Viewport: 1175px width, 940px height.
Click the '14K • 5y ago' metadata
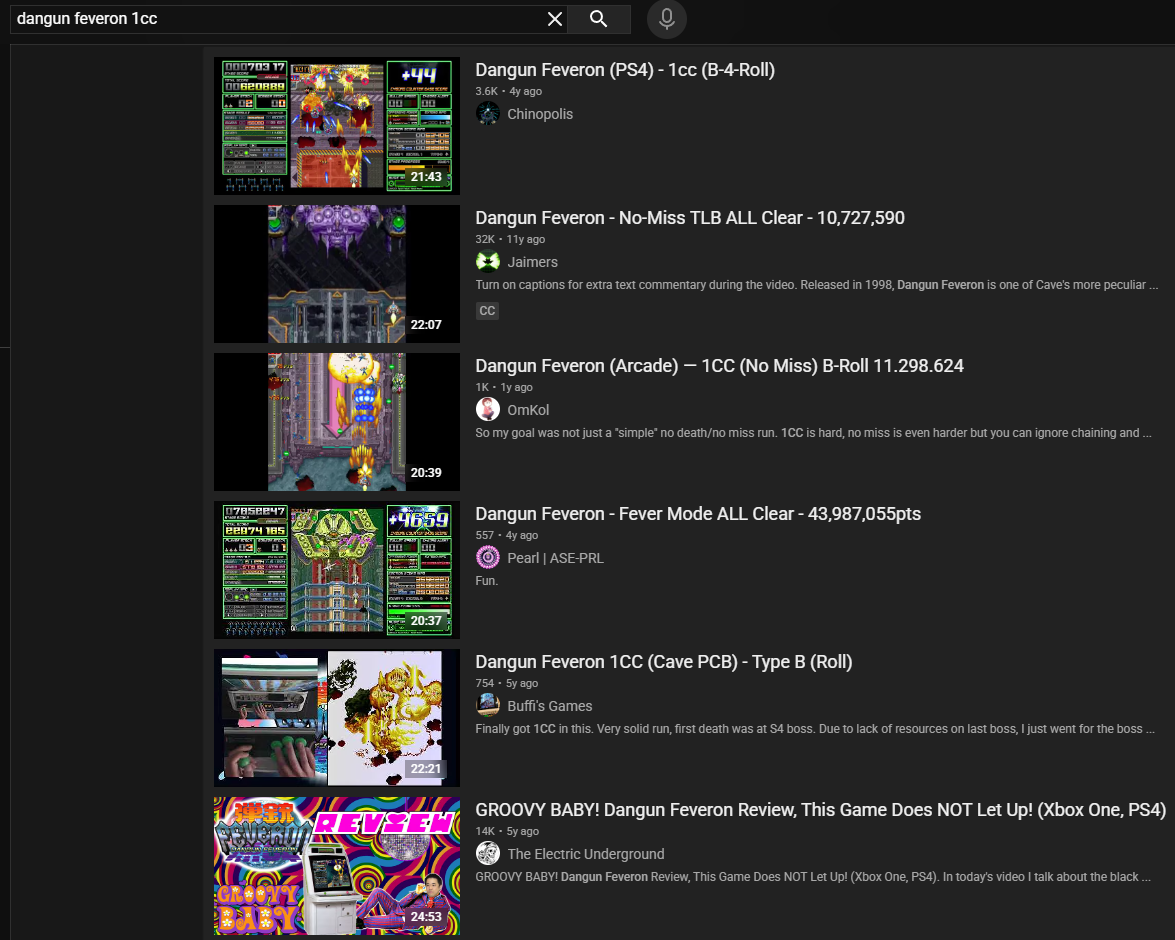[x=507, y=831]
